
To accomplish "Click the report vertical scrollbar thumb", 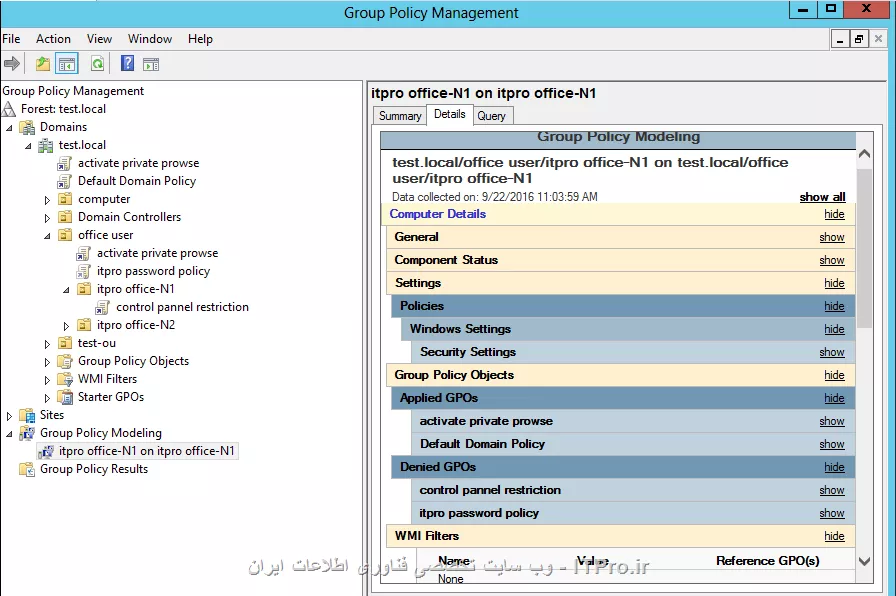I will [x=865, y=248].
